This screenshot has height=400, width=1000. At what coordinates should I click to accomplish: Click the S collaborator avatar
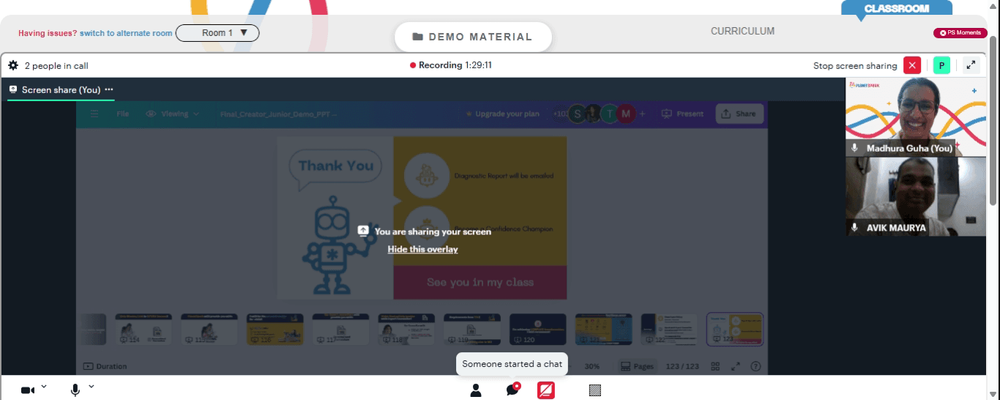(x=577, y=114)
